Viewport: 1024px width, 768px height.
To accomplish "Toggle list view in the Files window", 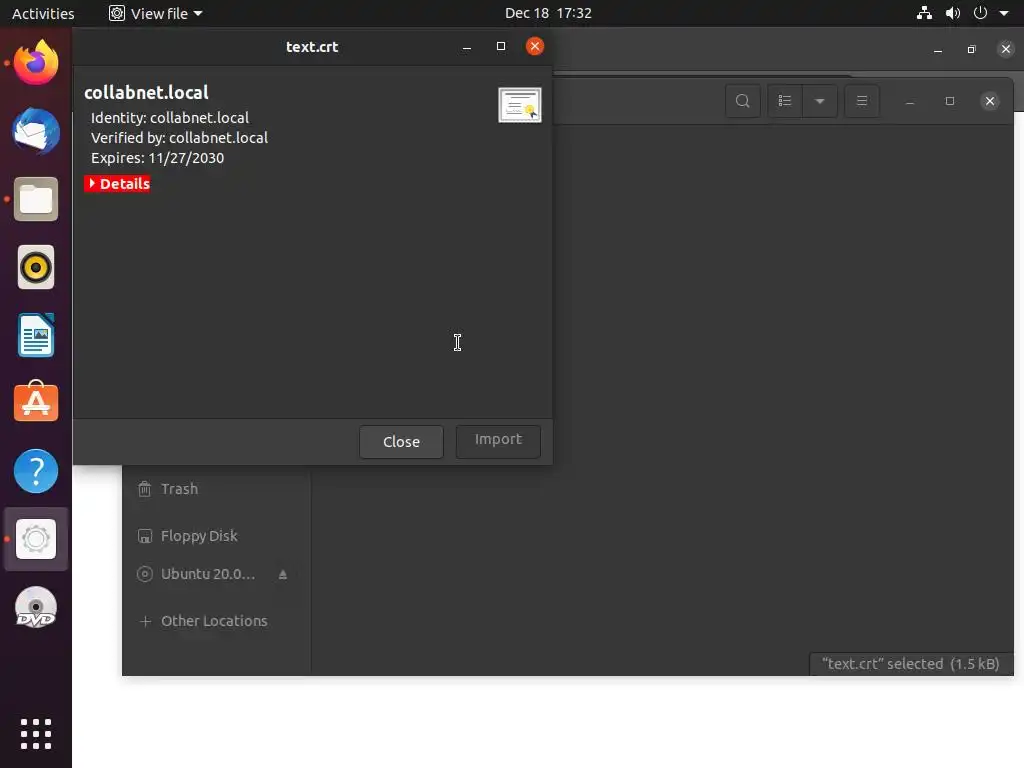I will [x=785, y=101].
